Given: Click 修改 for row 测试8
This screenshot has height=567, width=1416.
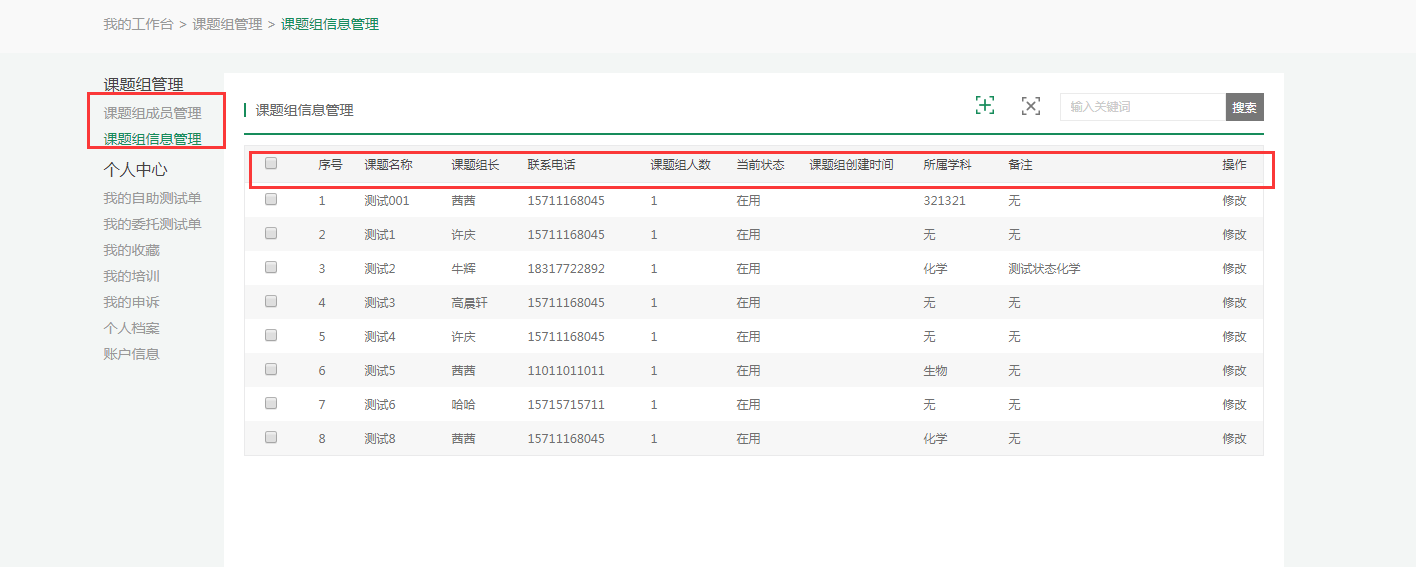Looking at the screenshot, I should 1234,439.
